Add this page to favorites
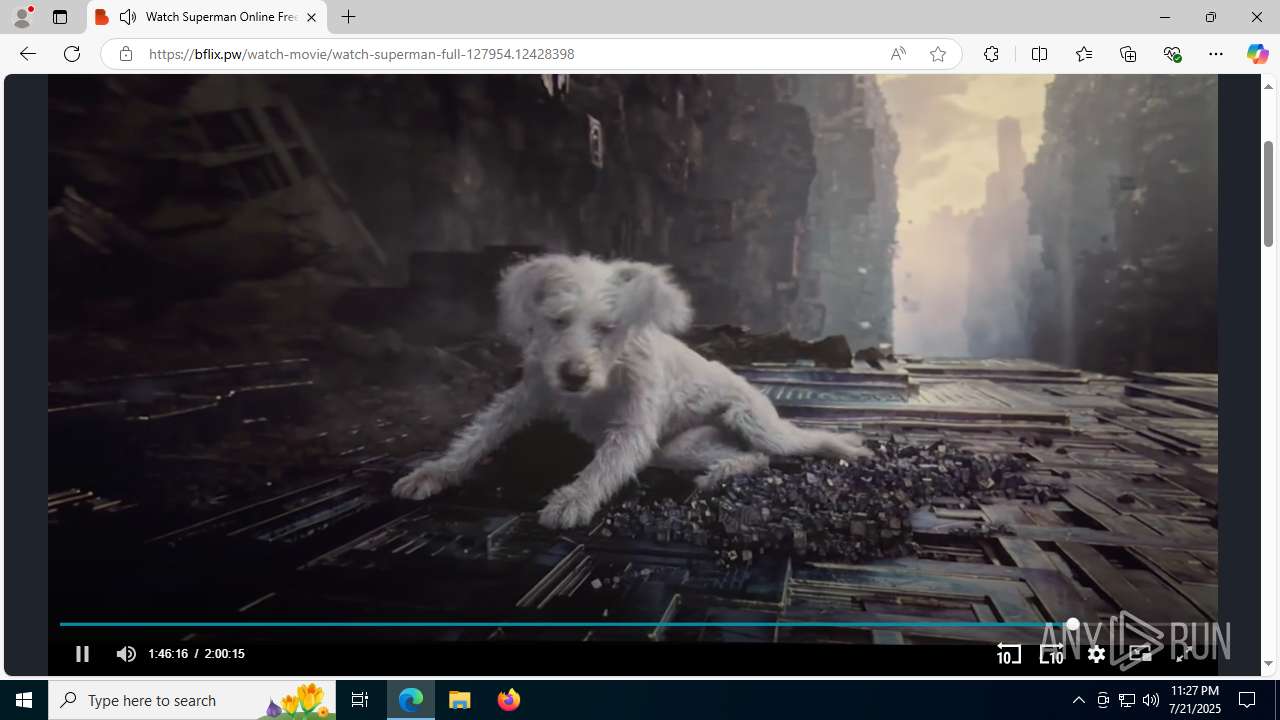 coord(937,54)
